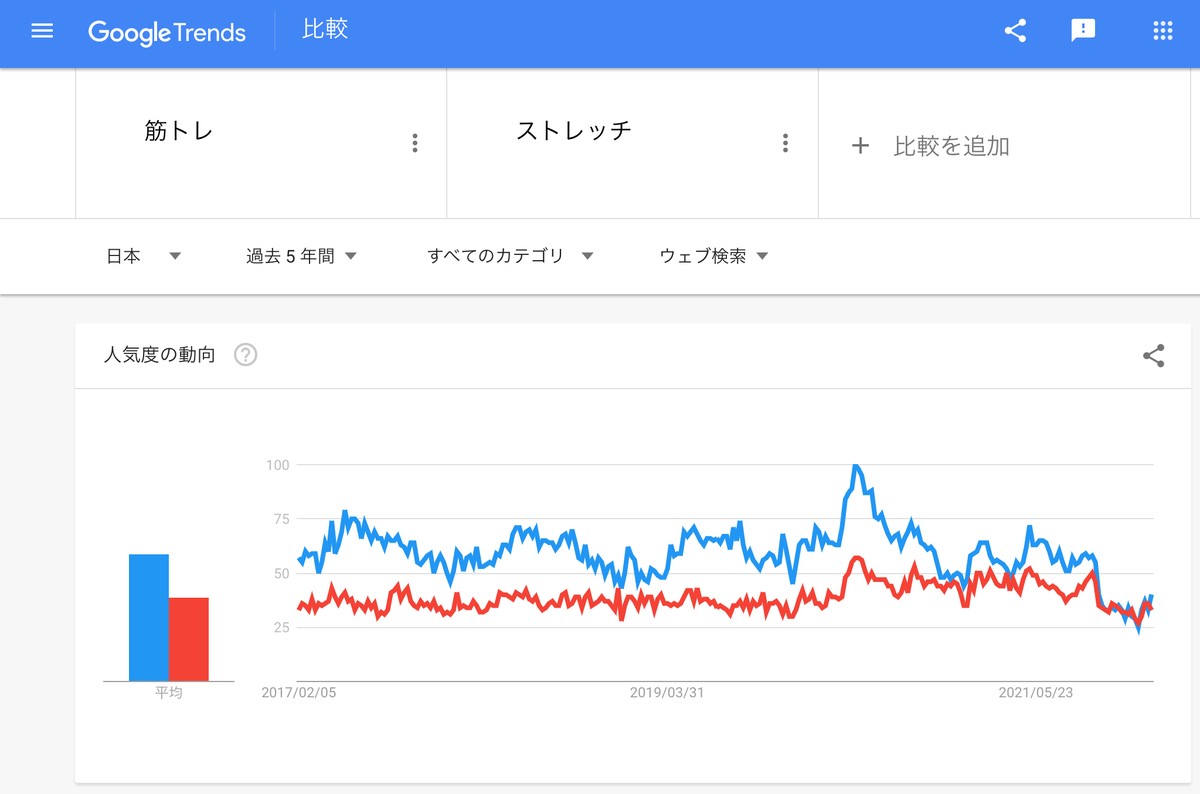This screenshot has height=794, width=1200.
Task: Click the blue average bar in the 平均 chart
Action: (x=147, y=615)
